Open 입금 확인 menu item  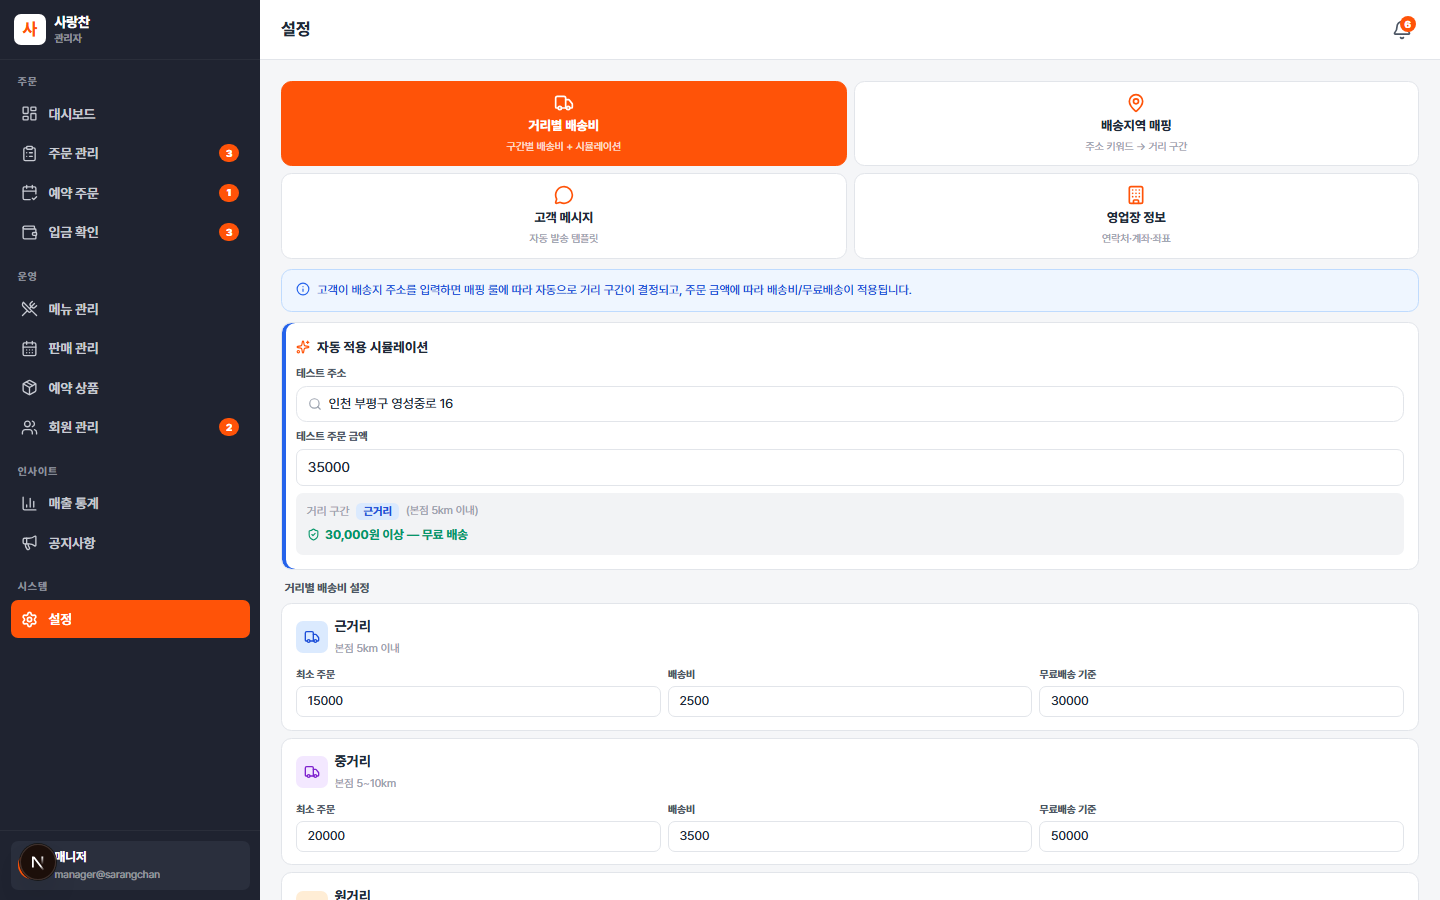(x=130, y=232)
